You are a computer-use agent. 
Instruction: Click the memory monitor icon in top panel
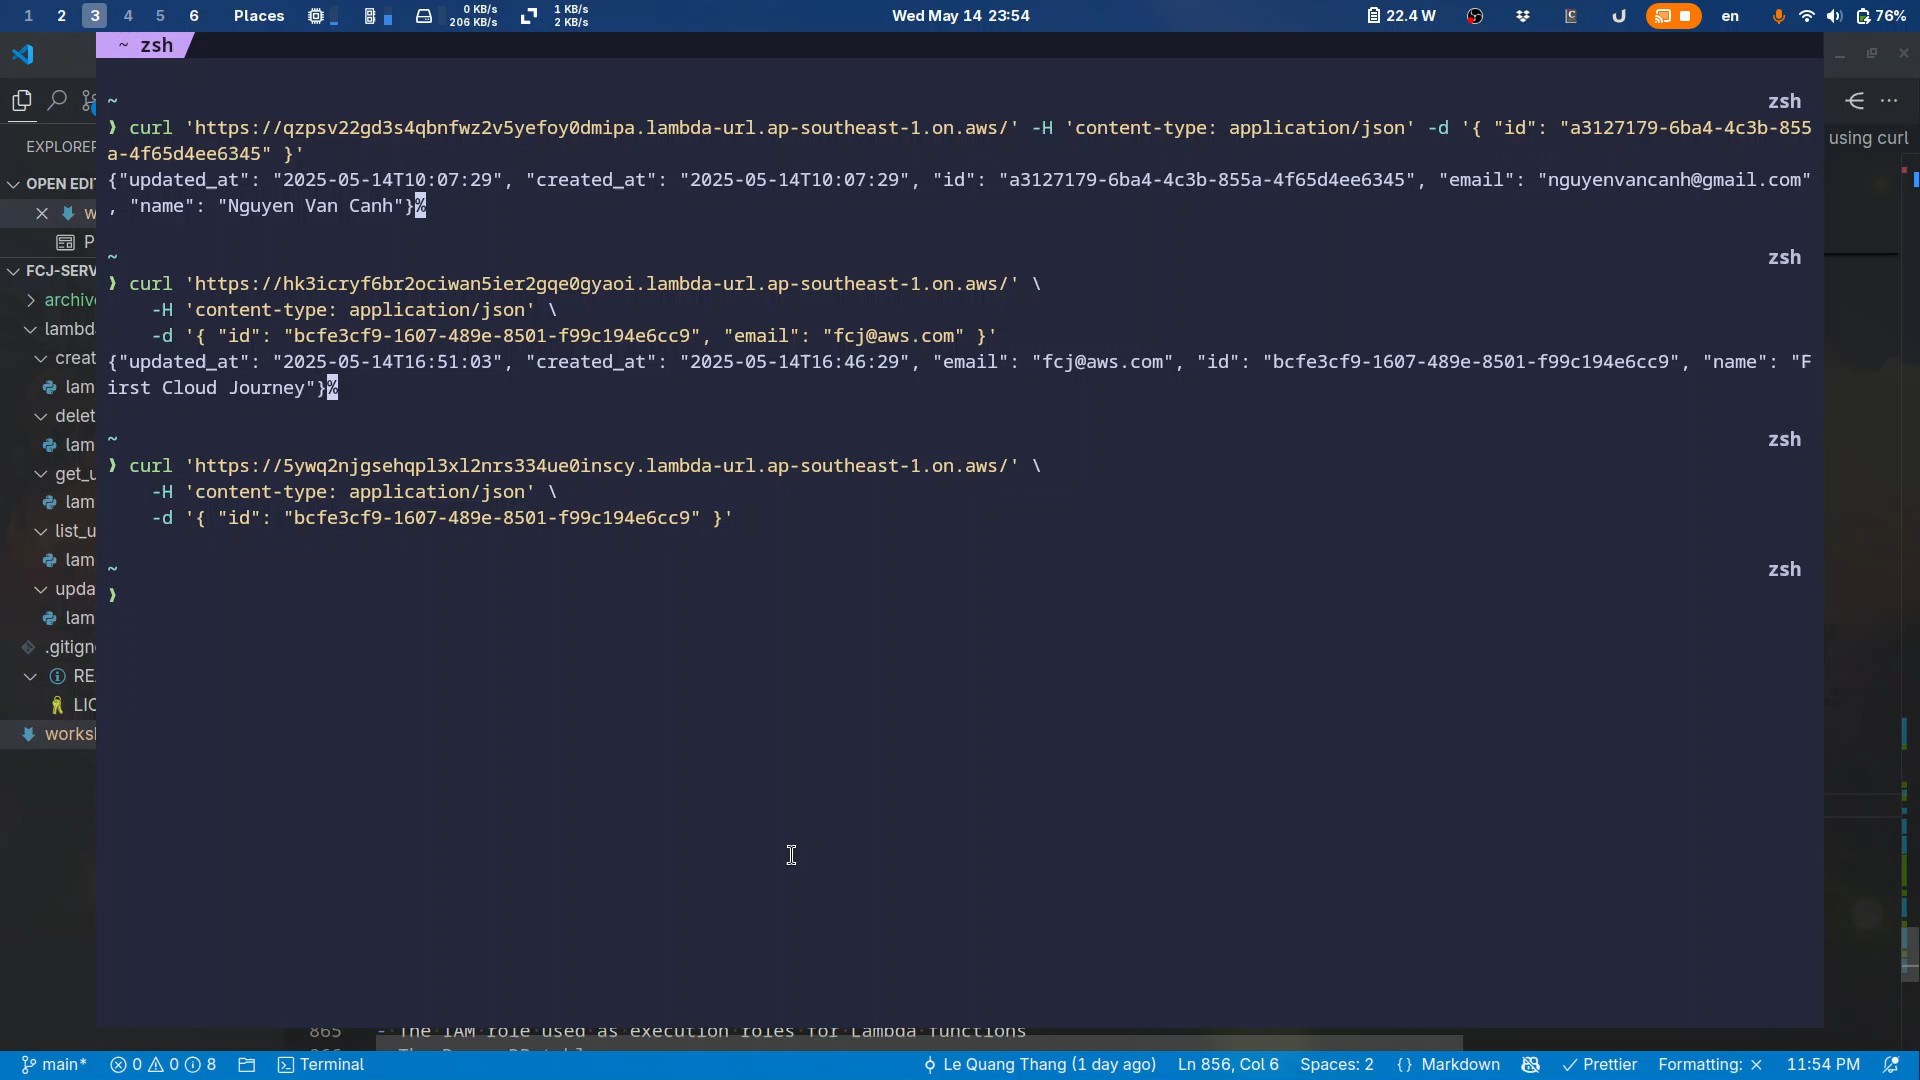tap(370, 16)
